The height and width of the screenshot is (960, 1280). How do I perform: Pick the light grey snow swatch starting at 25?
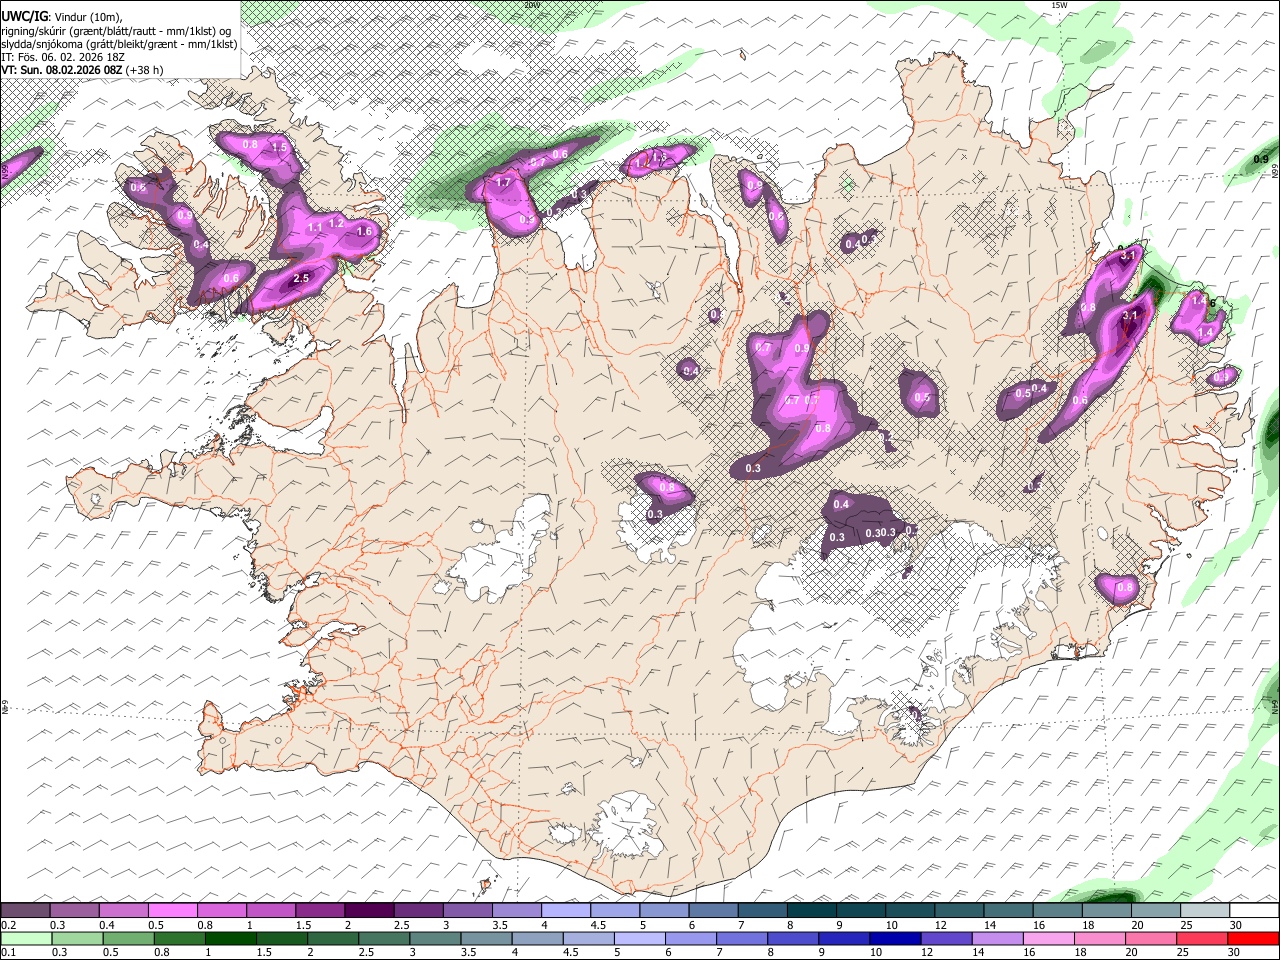coord(1205,911)
